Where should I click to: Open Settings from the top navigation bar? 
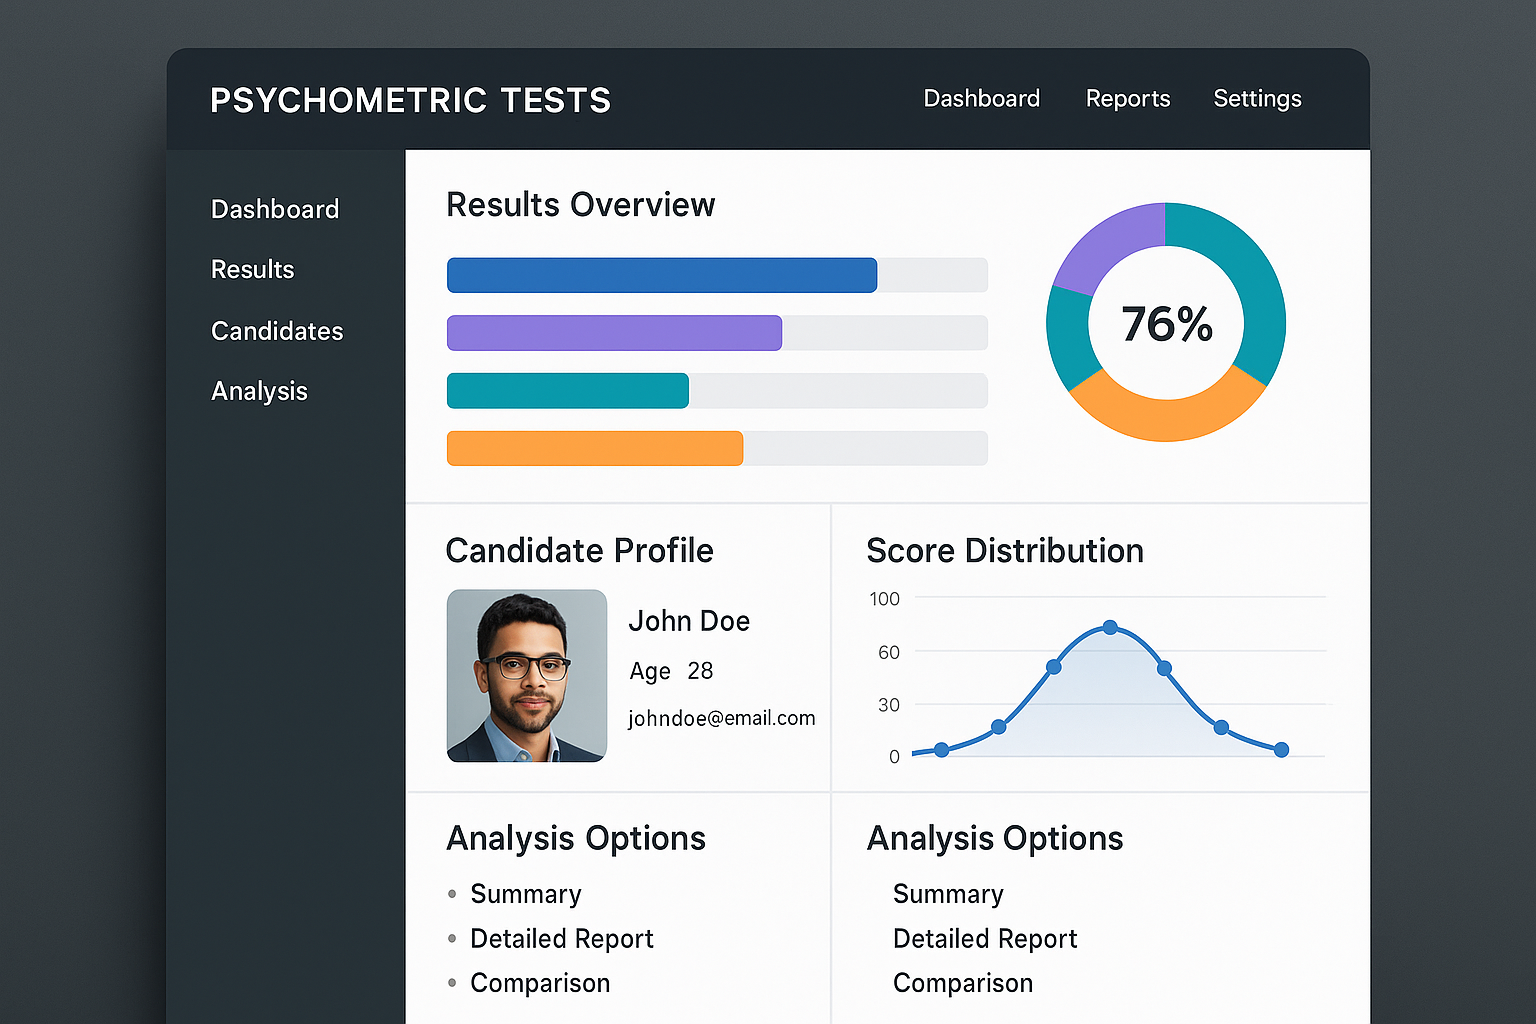[1257, 98]
